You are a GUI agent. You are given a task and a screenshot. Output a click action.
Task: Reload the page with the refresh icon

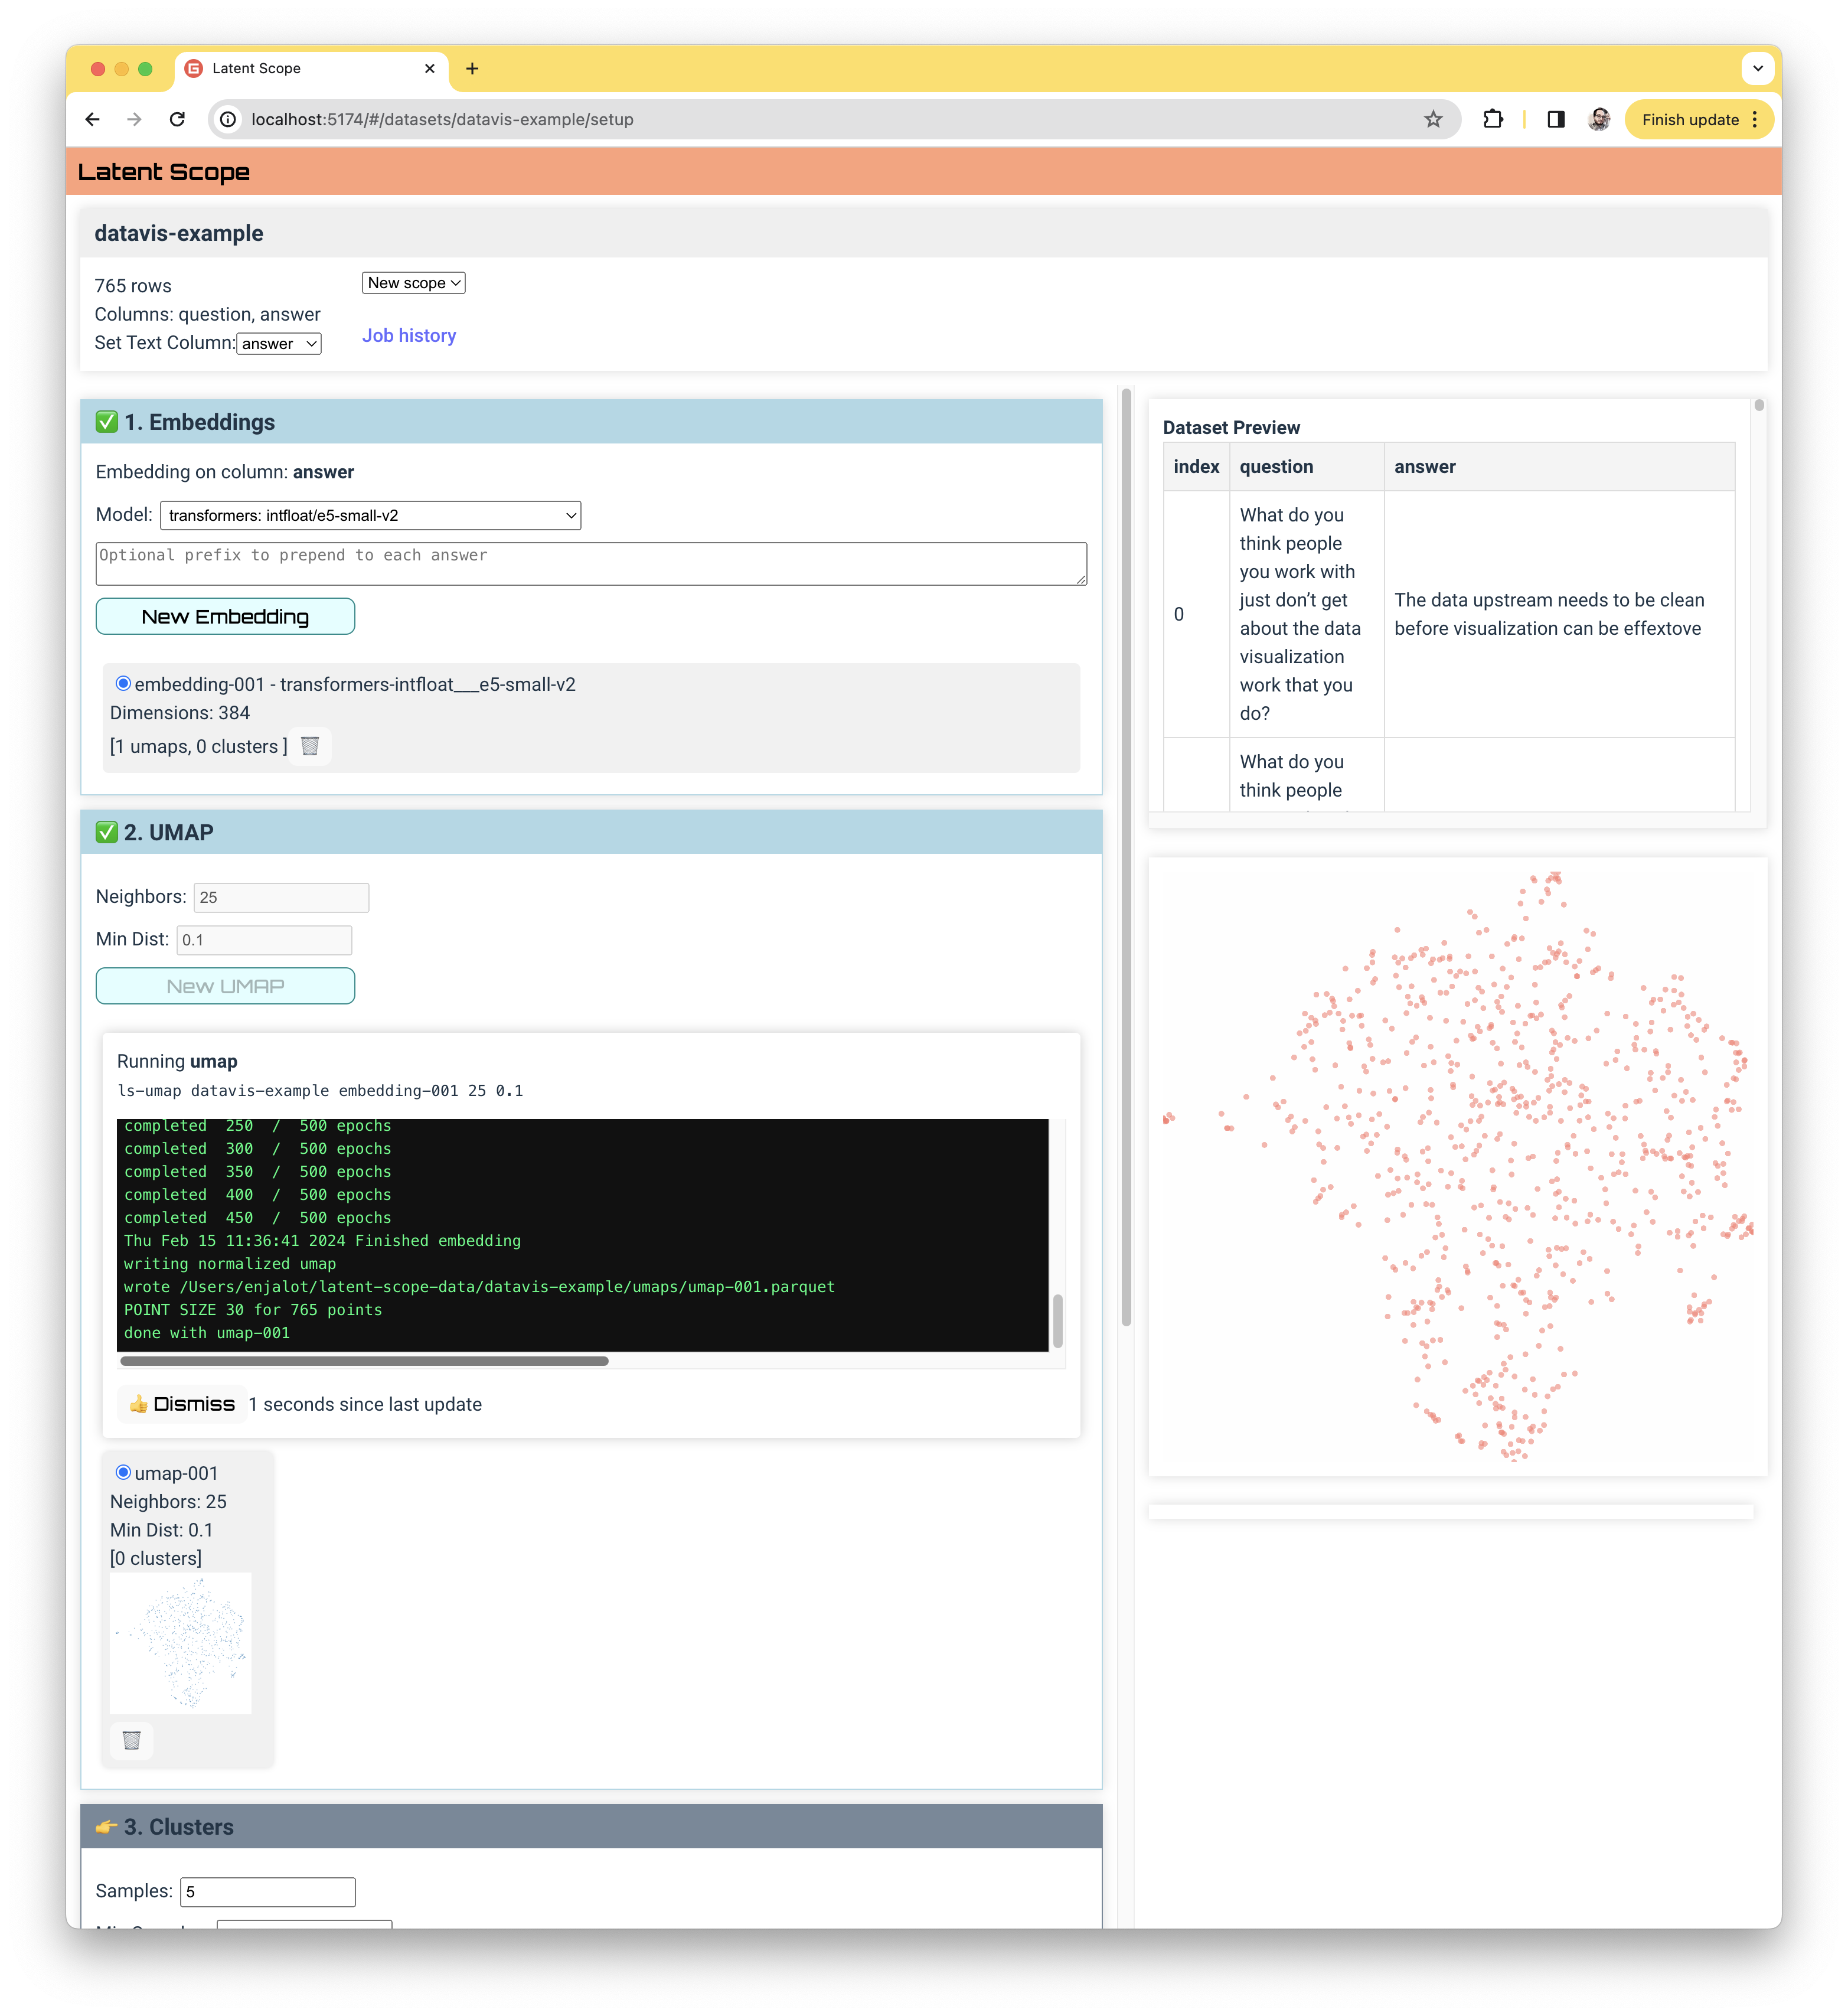[177, 119]
